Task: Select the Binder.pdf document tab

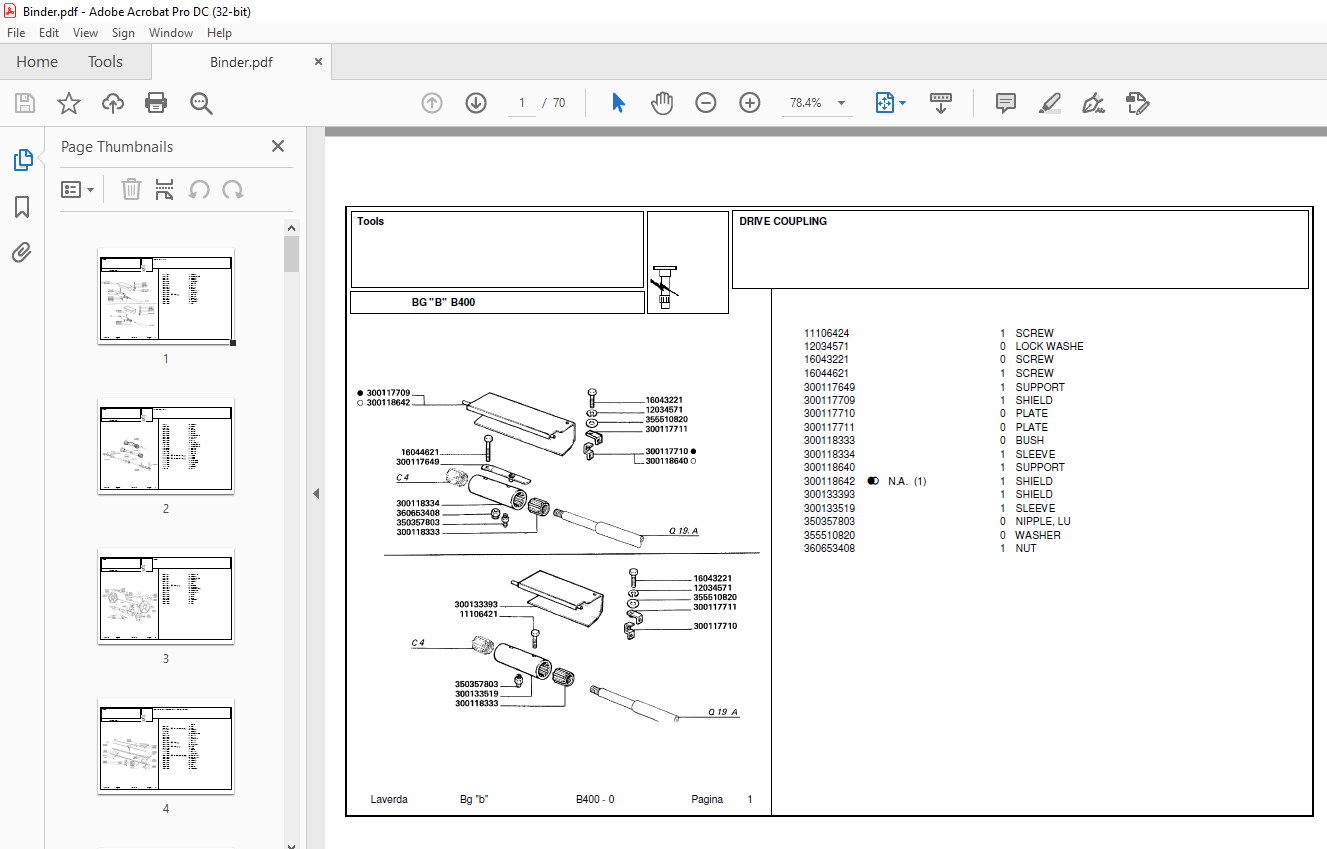Action: tap(241, 62)
